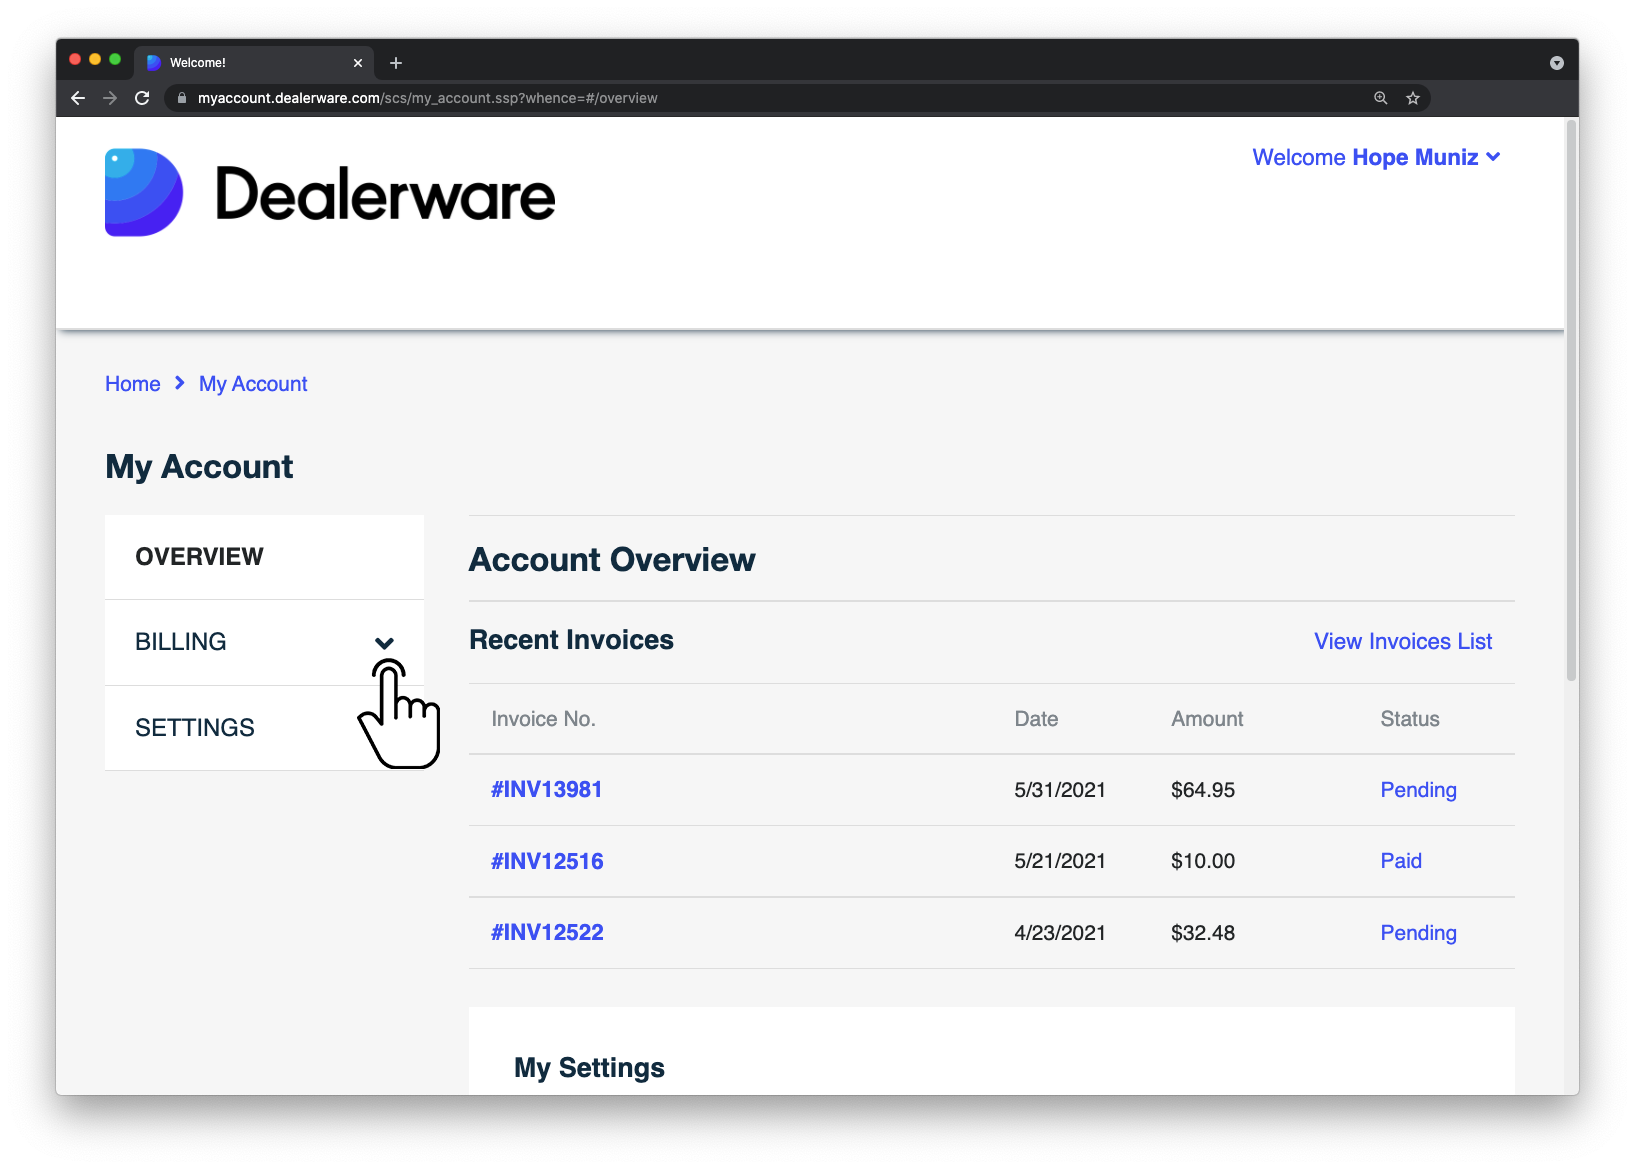
Task: Click the Home breadcrumb link
Action: [133, 384]
